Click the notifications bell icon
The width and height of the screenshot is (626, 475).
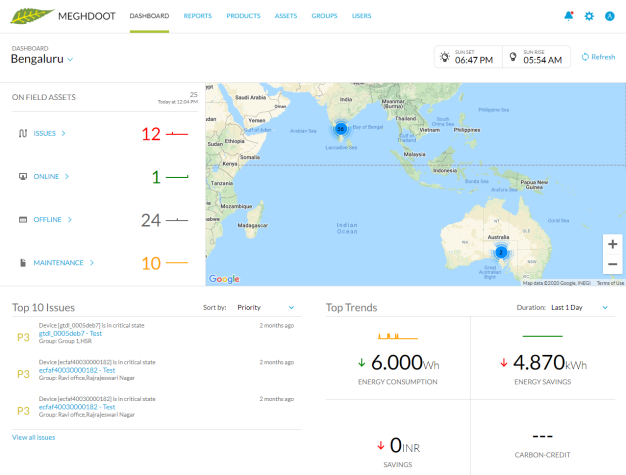click(569, 16)
